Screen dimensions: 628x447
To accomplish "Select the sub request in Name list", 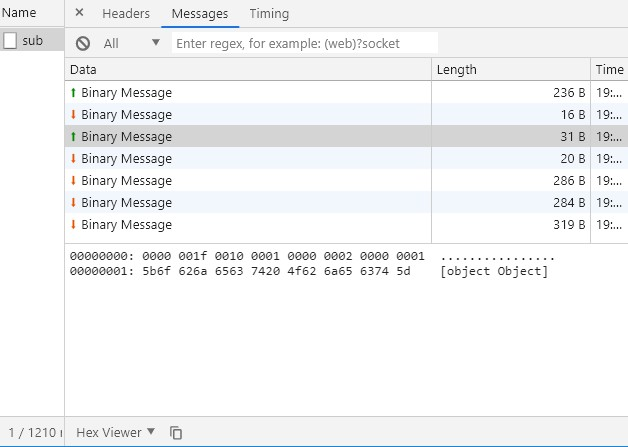I will 32,41.
